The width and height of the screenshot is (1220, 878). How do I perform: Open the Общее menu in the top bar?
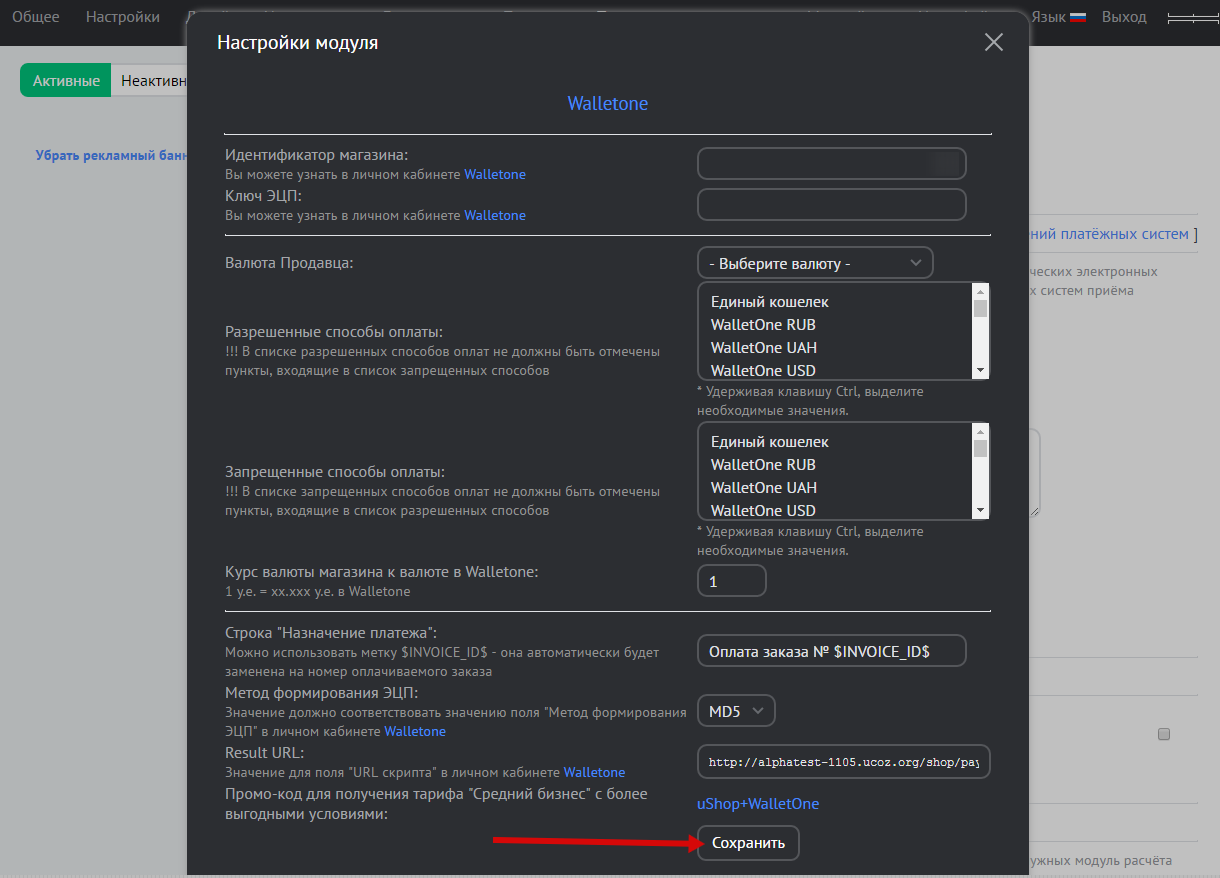(36, 17)
